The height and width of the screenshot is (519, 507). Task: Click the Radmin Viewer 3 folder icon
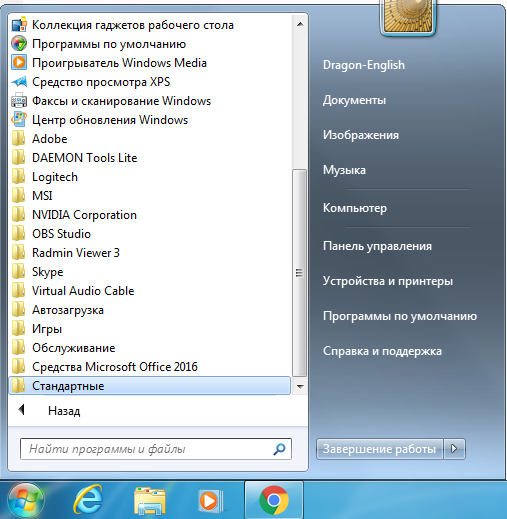coord(18,253)
